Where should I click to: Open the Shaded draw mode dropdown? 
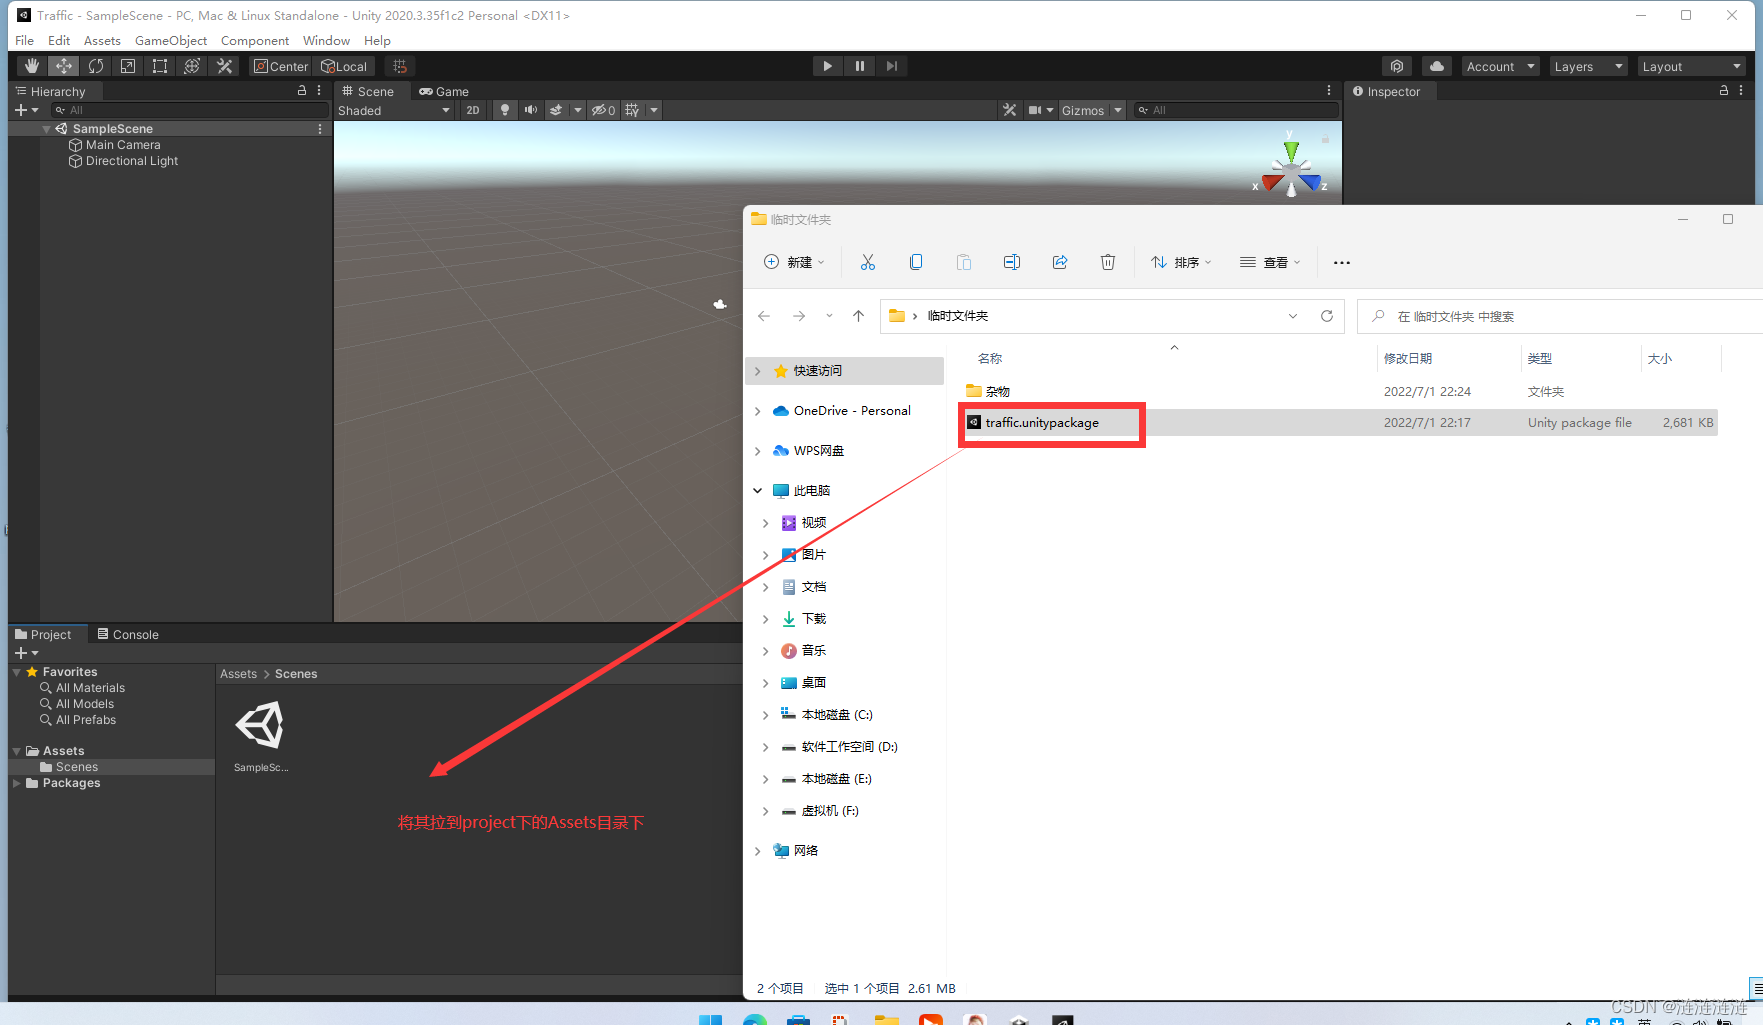[x=394, y=110]
